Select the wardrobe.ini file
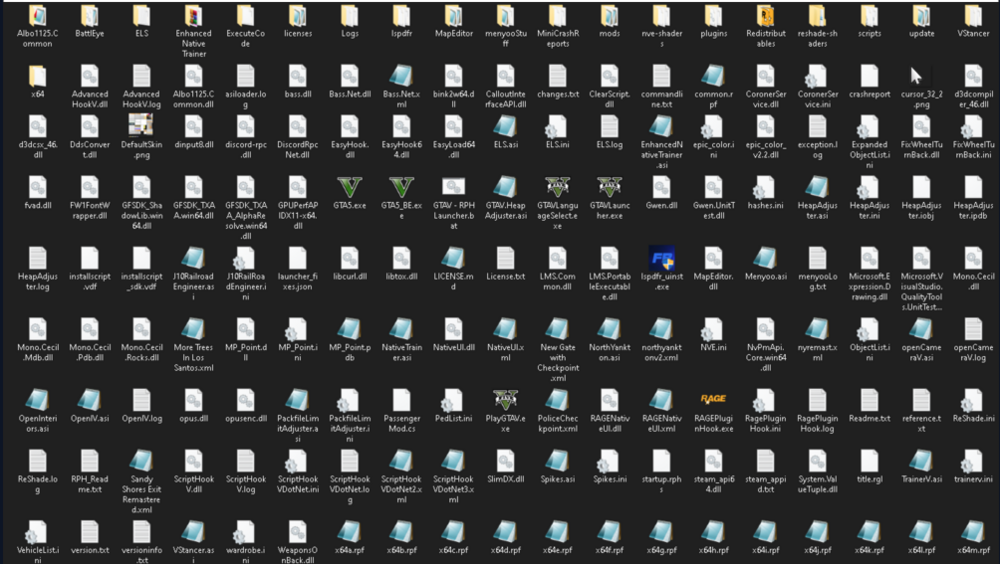The width and height of the screenshot is (1000, 564). (x=246, y=532)
